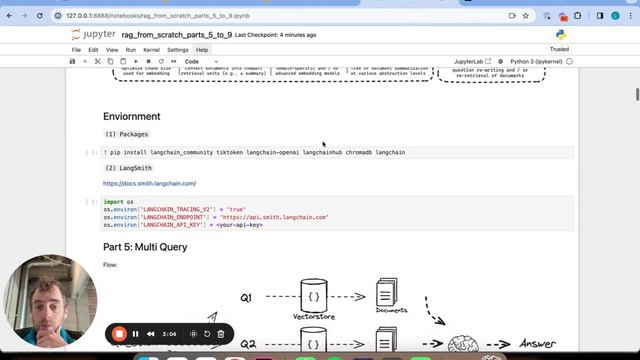Open the Code cell type dropdown
The image size is (640, 360).
(201, 62)
